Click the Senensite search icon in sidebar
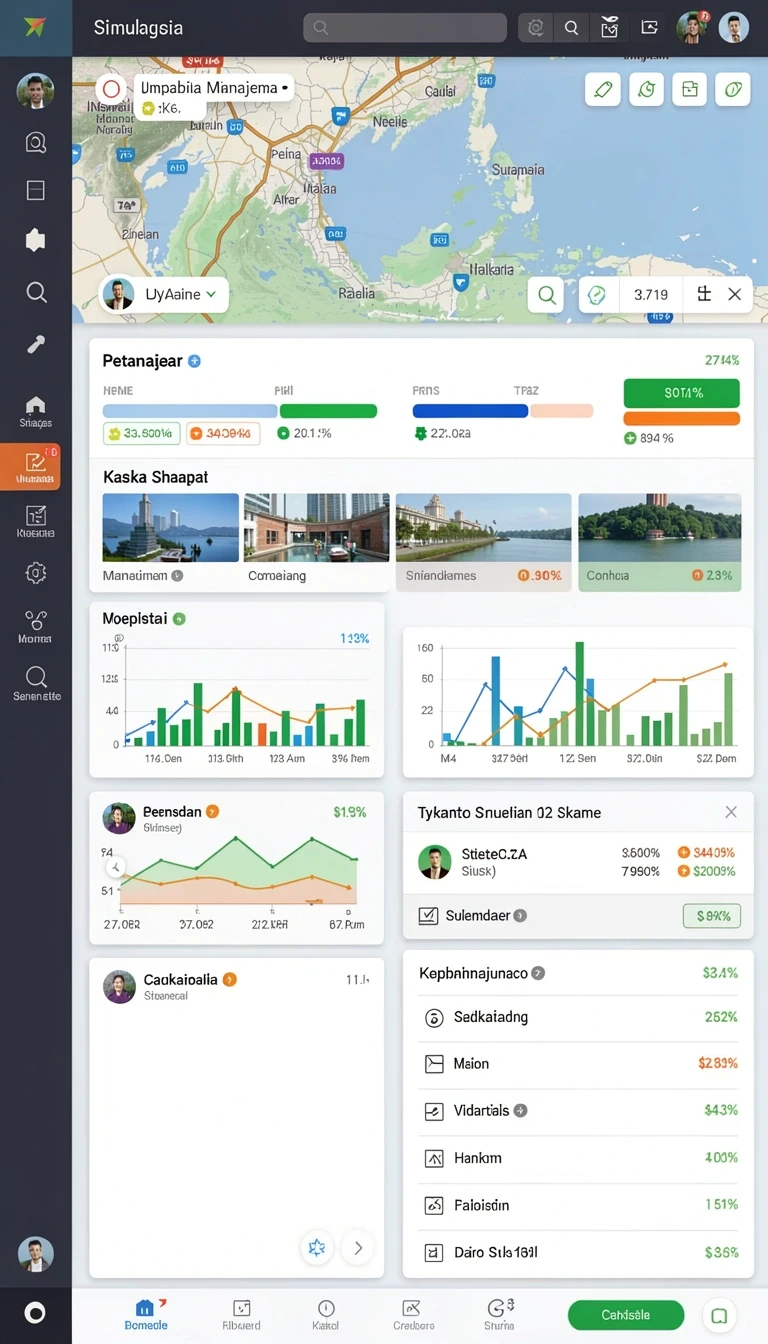 pos(36,677)
